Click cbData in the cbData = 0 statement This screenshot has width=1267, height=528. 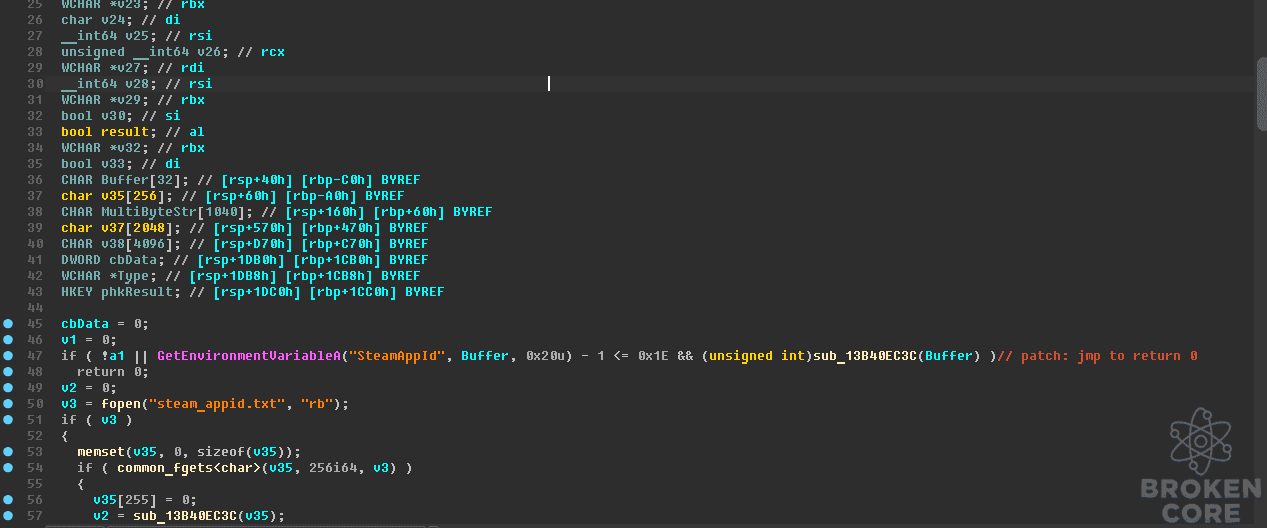[x=85, y=324]
